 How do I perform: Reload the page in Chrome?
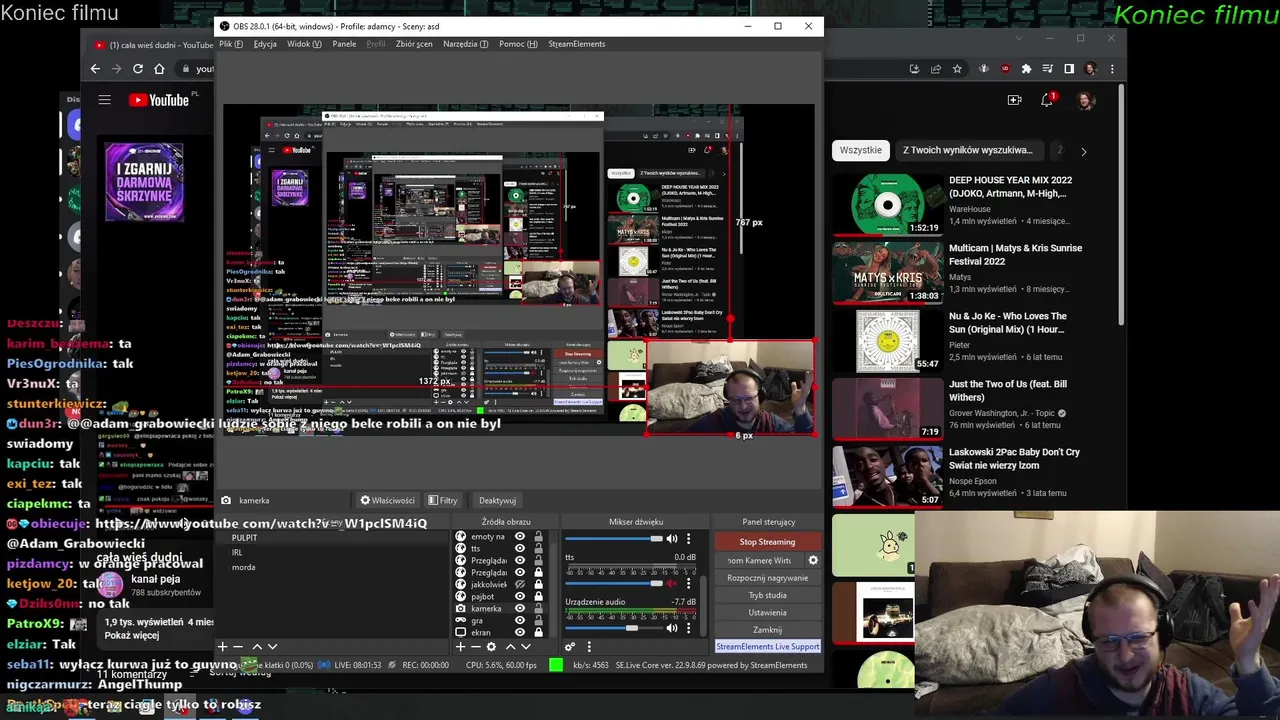pos(138,69)
